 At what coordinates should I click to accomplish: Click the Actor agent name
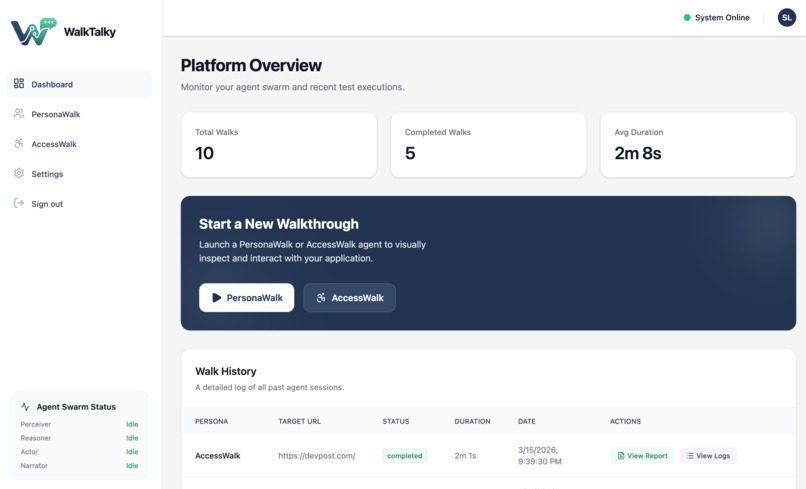[29, 451]
